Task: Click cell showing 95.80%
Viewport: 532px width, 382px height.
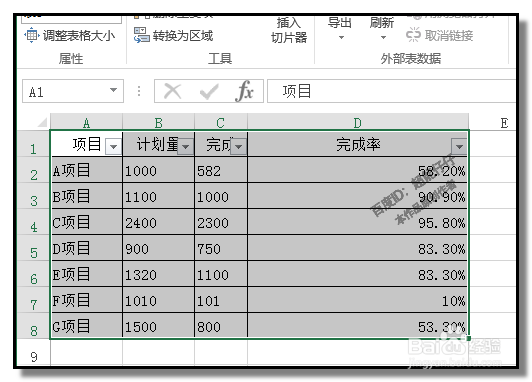Action: tap(358, 222)
